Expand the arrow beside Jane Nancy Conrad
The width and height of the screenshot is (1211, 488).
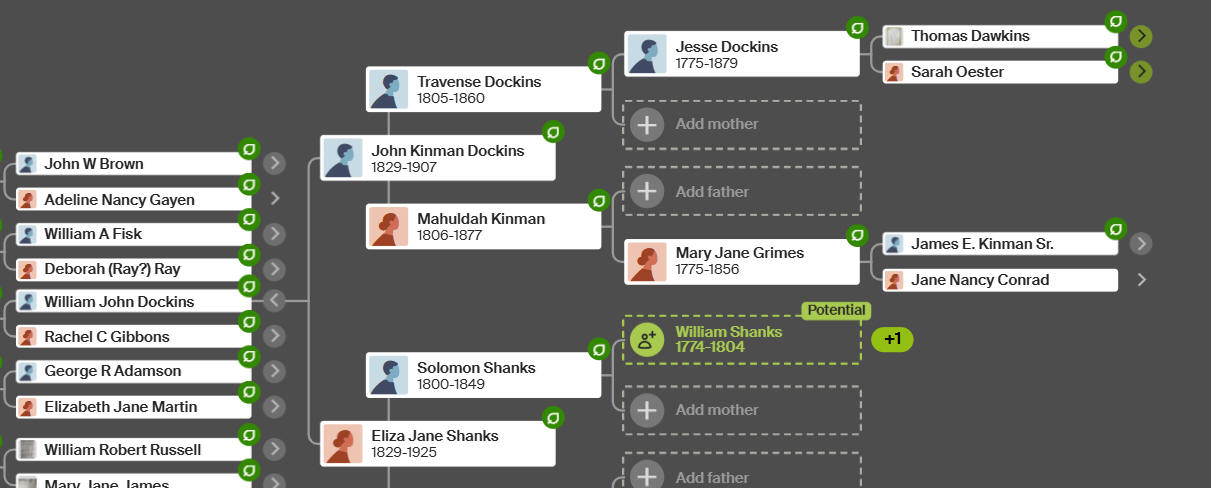point(1141,280)
